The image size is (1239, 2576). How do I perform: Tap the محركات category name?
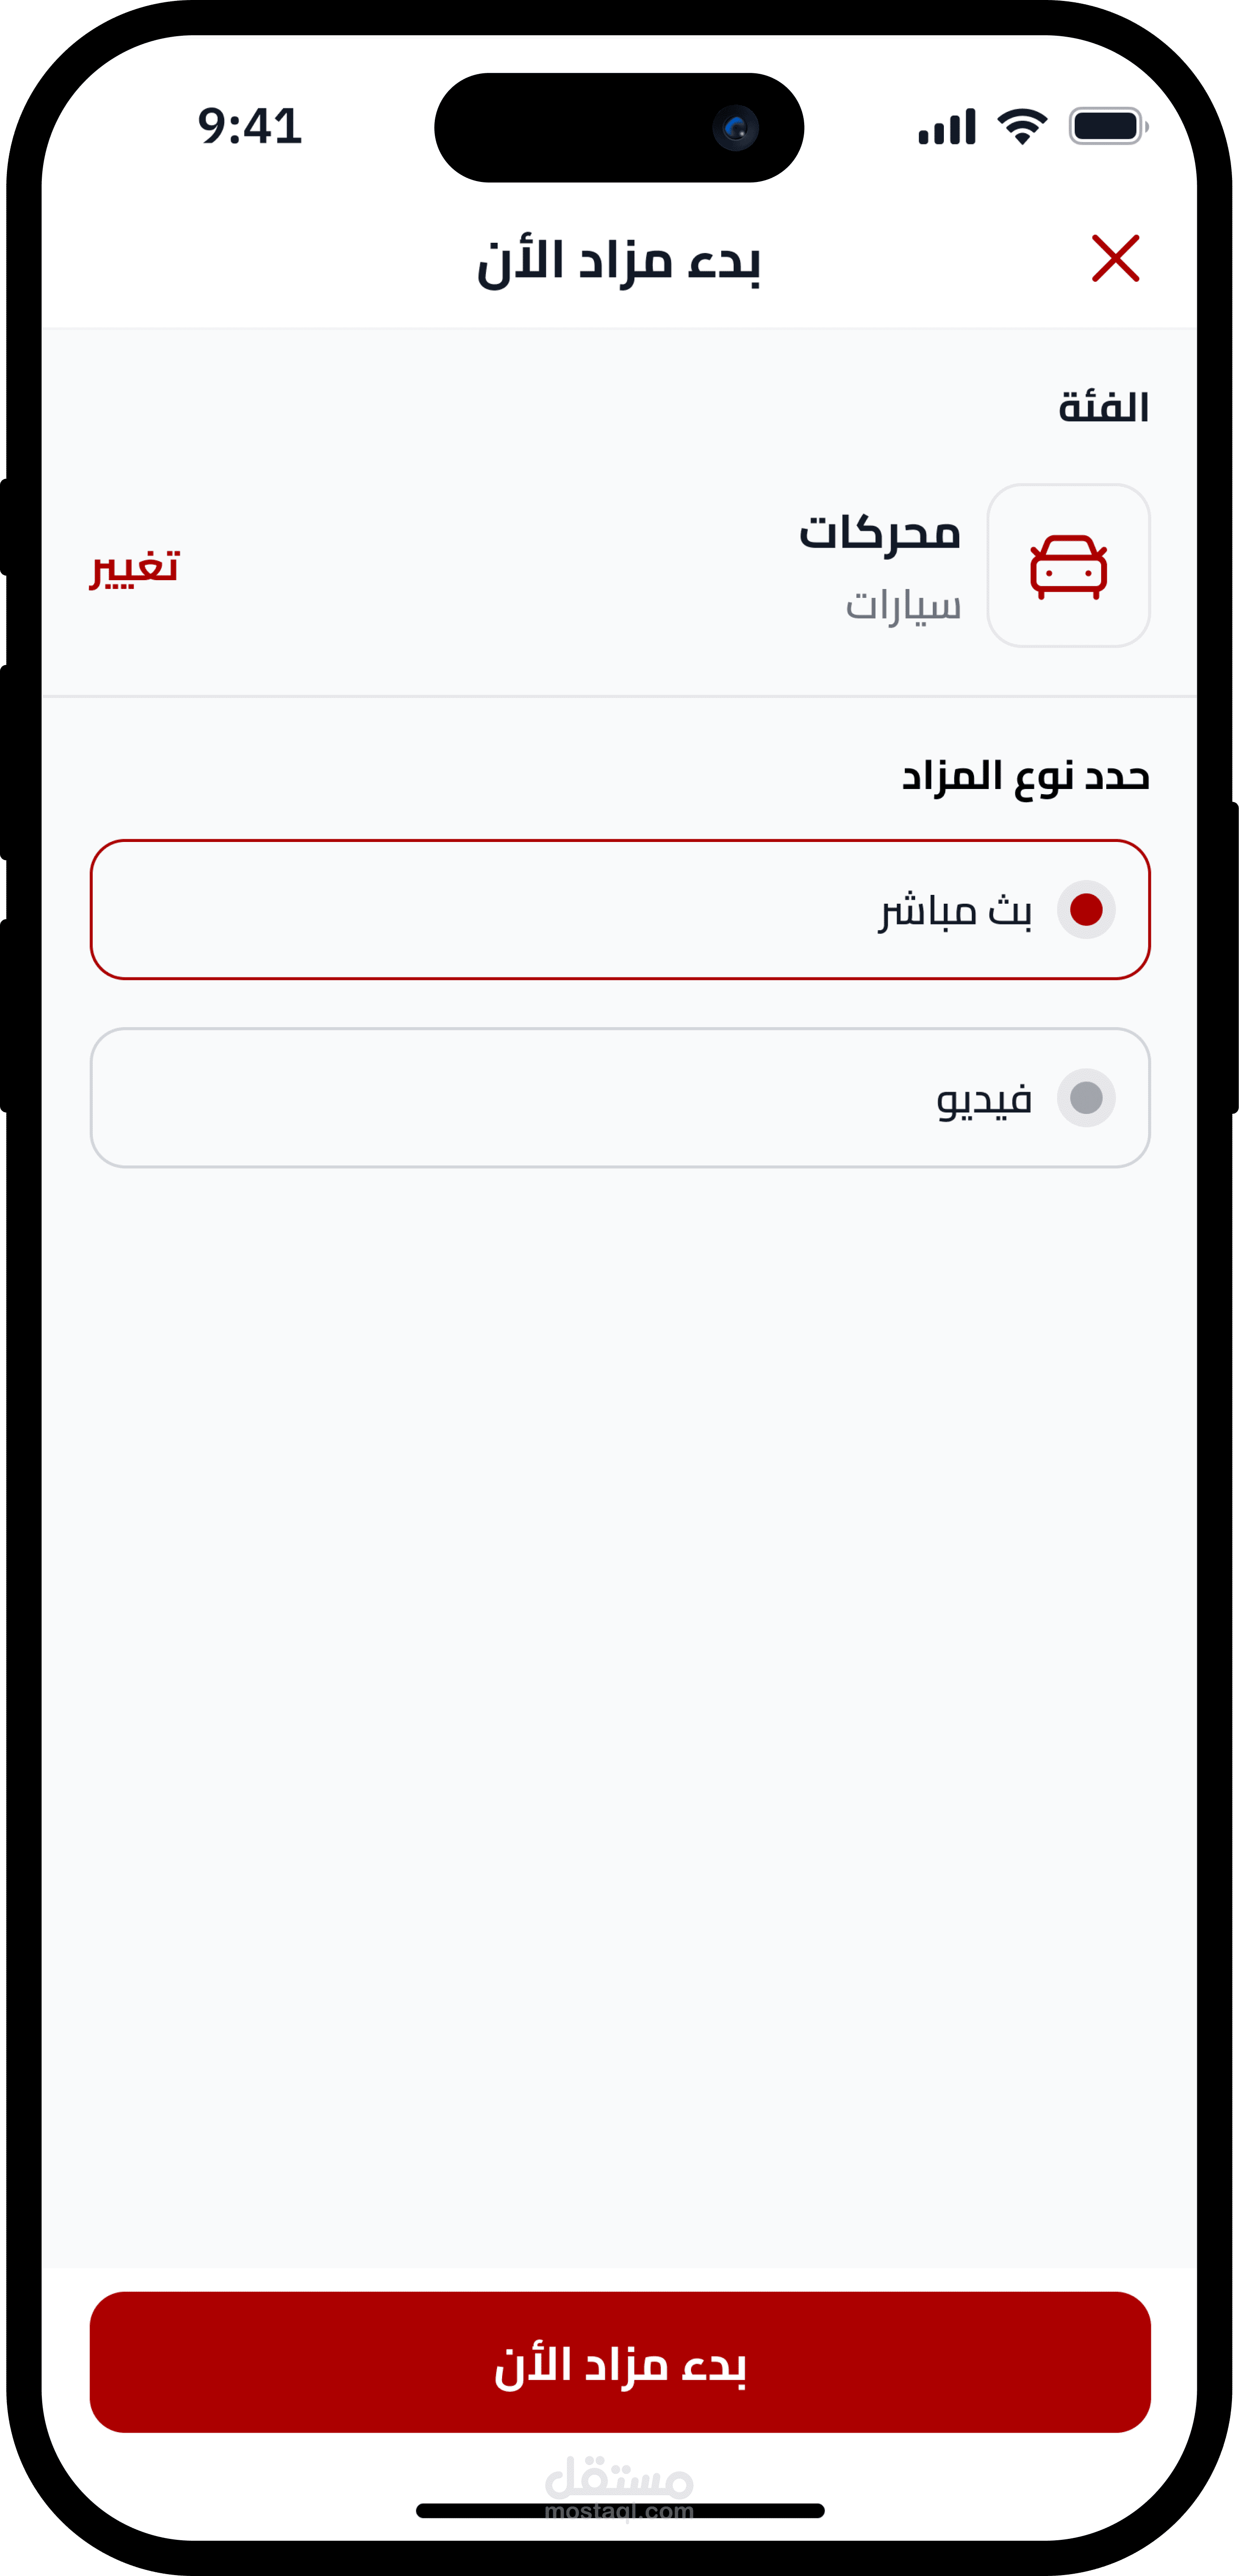879,531
